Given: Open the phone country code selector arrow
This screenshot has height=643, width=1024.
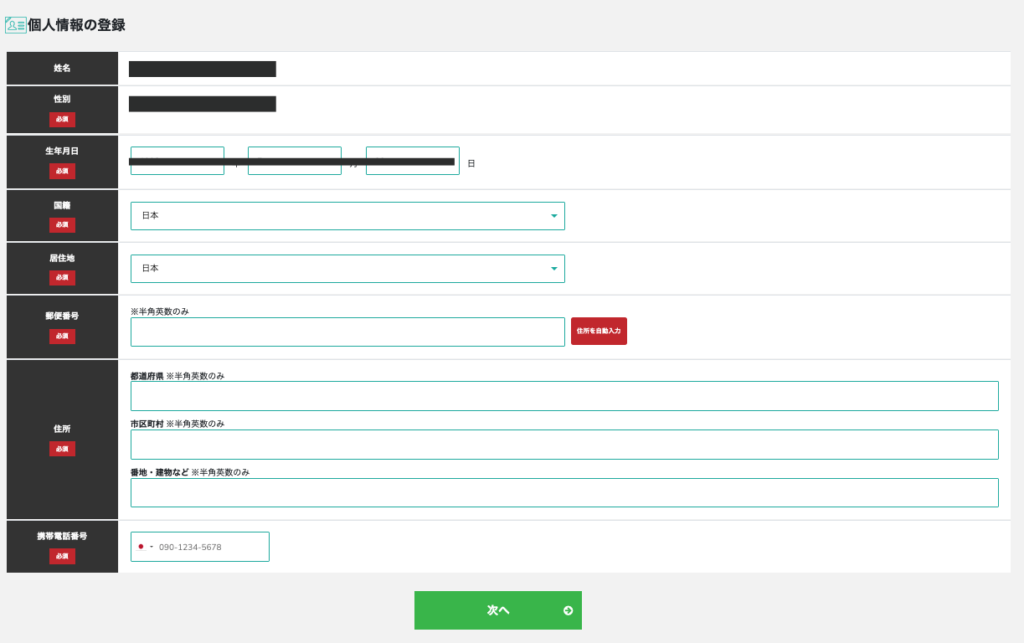Looking at the screenshot, I should pyautogui.click(x=151, y=547).
